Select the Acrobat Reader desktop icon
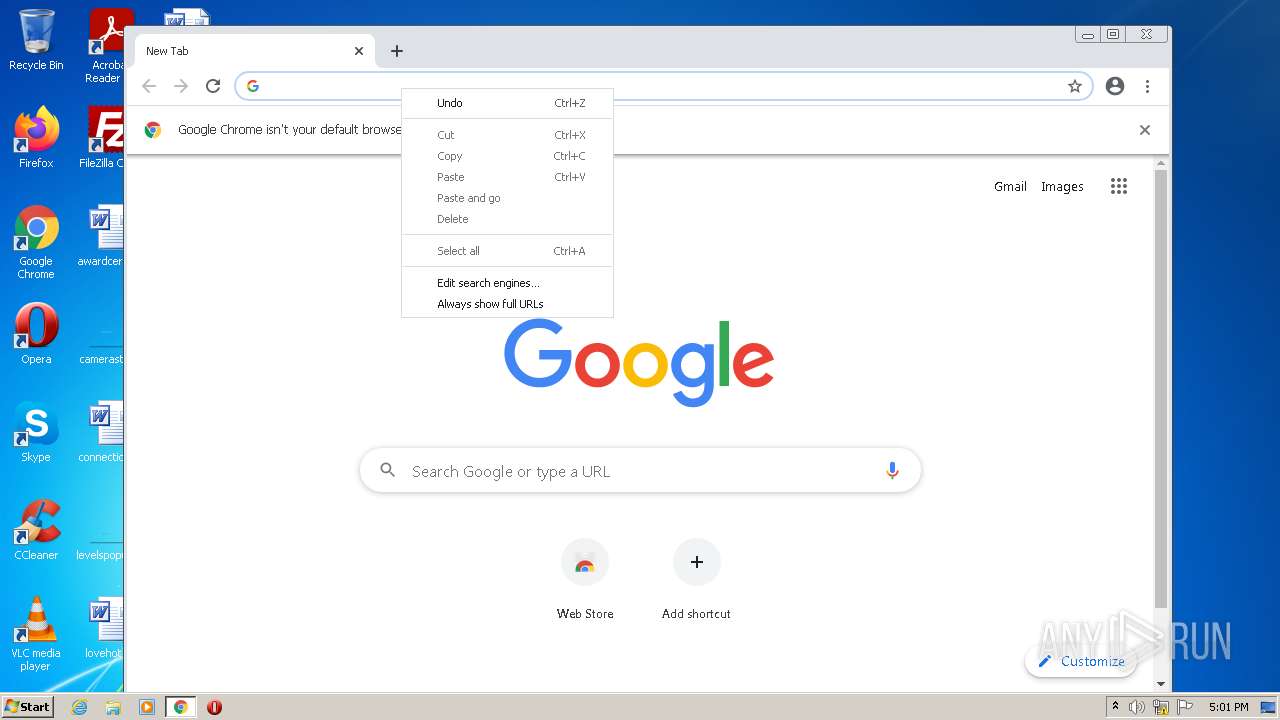 pyautogui.click(x=107, y=46)
